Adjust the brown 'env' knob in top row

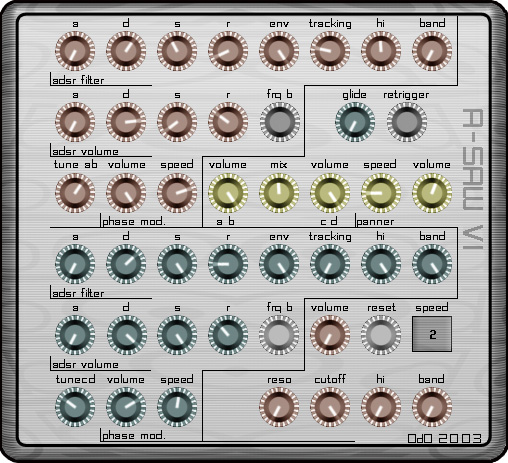279,51
